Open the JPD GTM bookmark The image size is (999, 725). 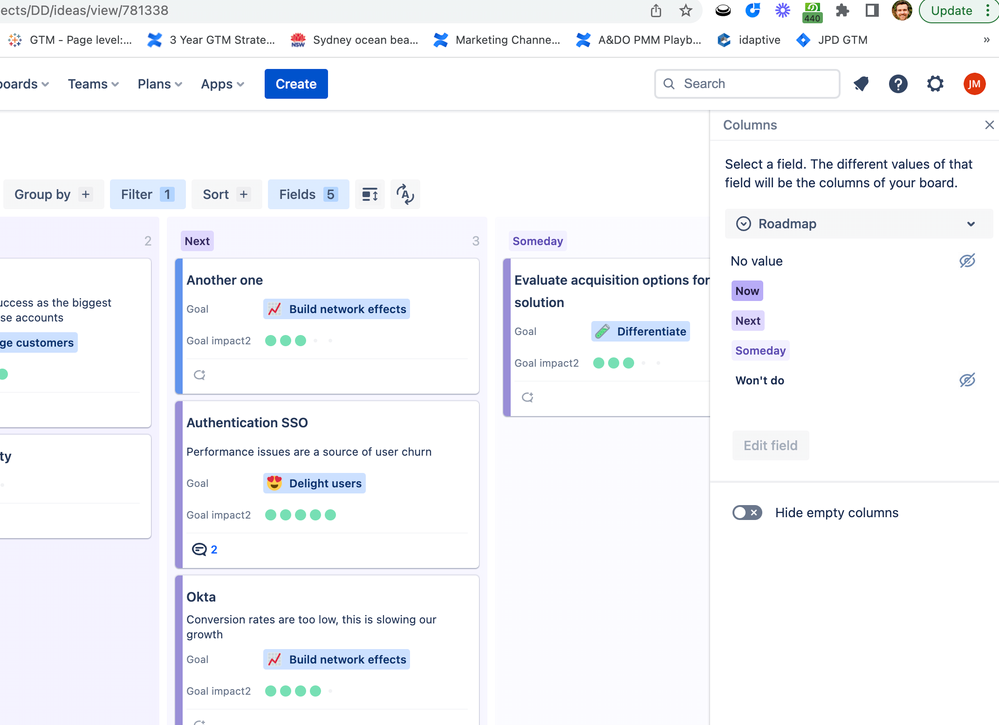tap(831, 40)
